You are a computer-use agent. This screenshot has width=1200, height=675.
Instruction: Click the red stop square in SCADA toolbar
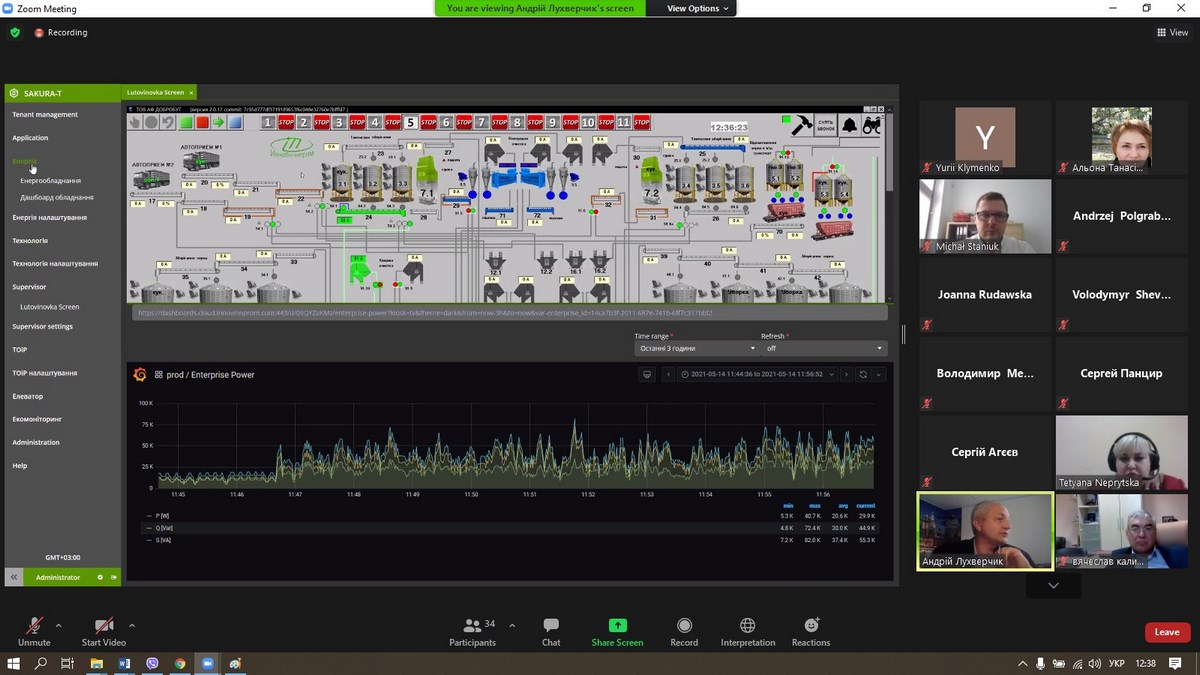[202, 122]
